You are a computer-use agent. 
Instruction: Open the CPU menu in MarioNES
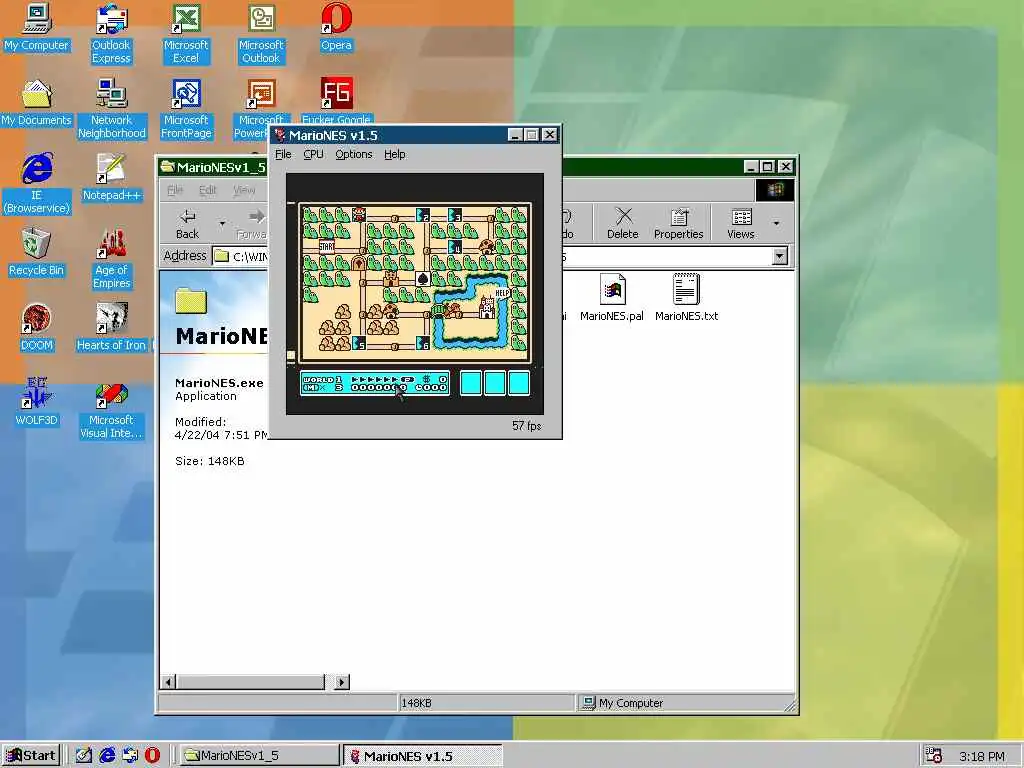(x=313, y=154)
